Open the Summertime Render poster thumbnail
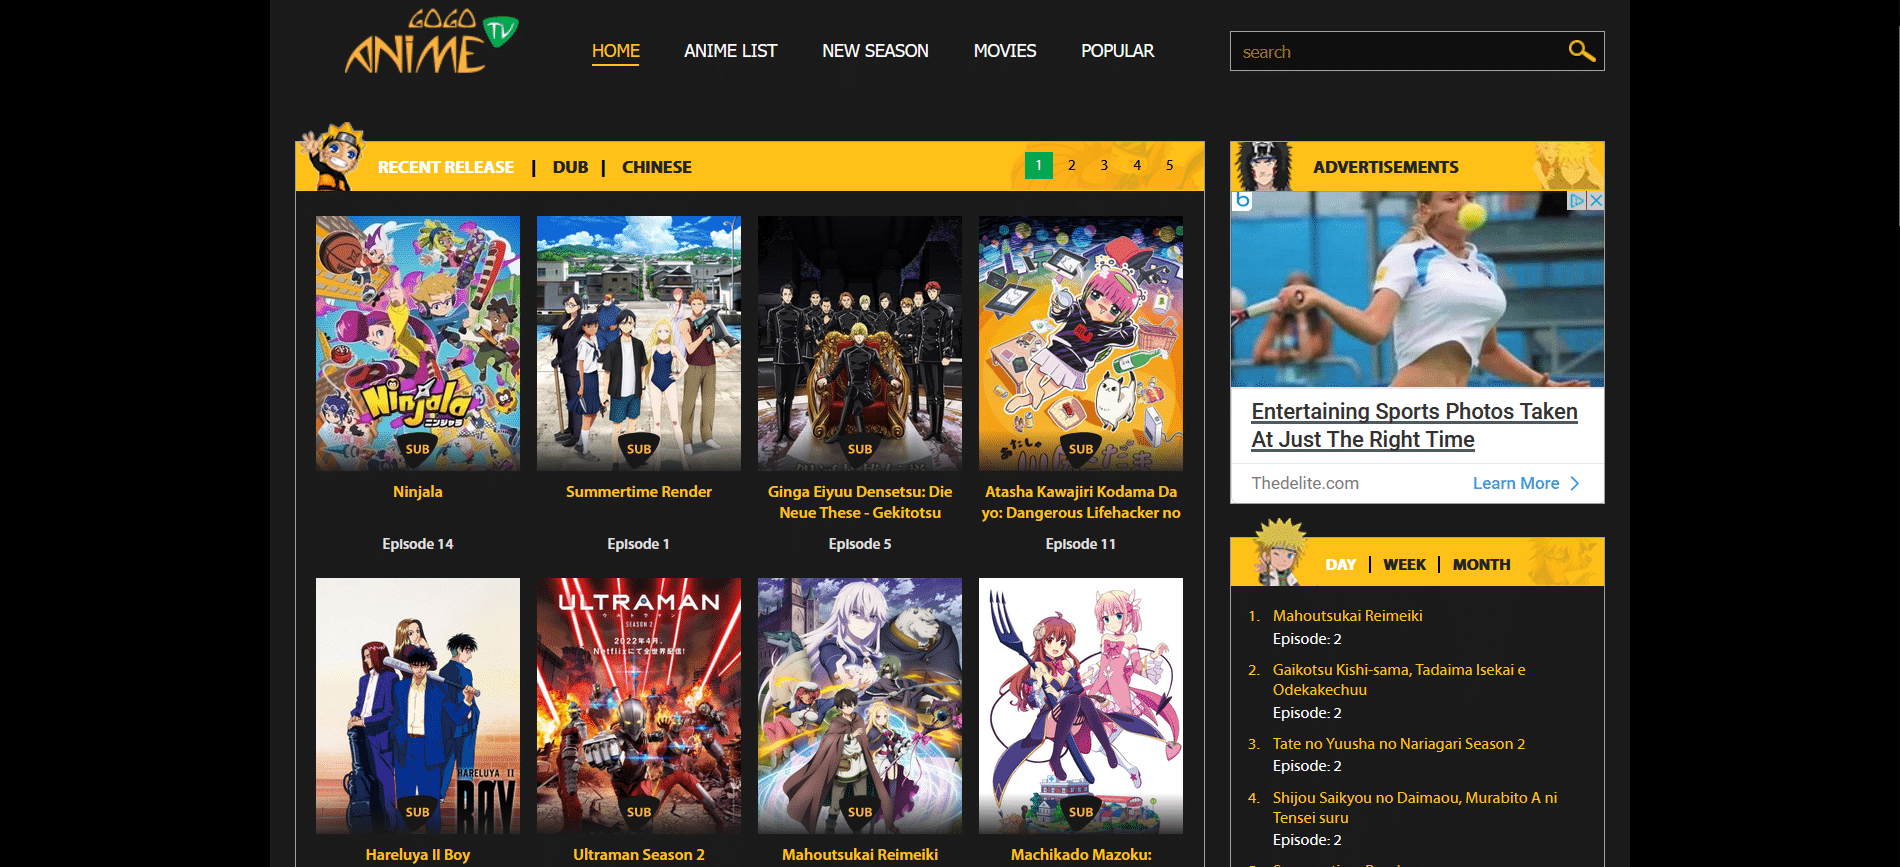The height and width of the screenshot is (867, 1900). (639, 343)
